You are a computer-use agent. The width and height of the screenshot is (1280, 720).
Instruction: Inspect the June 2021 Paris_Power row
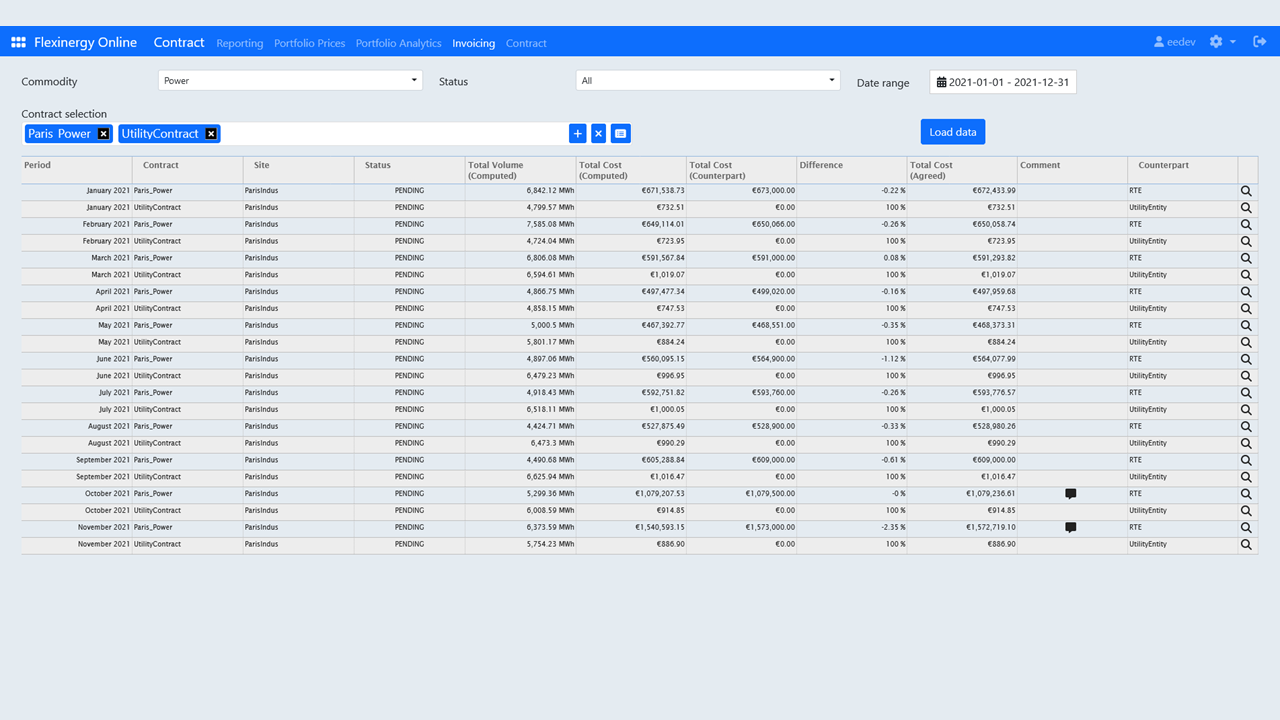point(1246,359)
